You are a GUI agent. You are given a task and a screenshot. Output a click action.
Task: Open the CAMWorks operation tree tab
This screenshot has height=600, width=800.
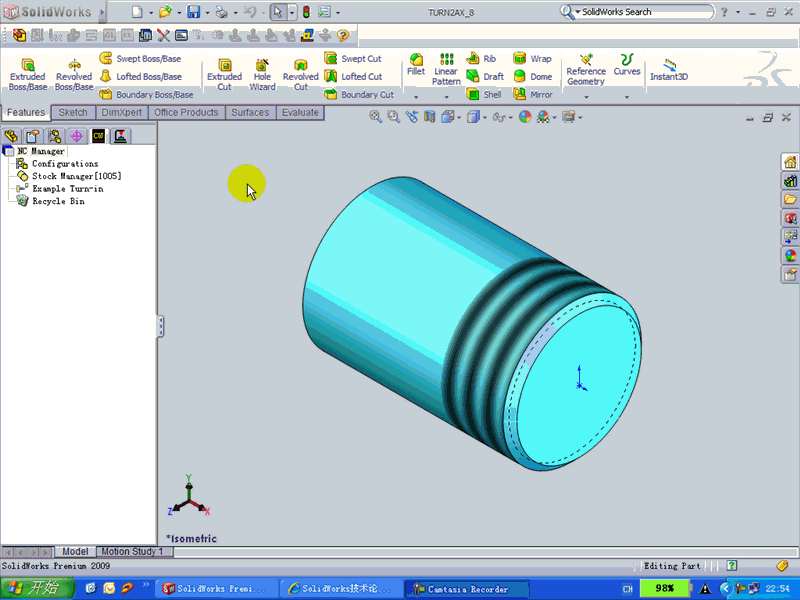(x=120, y=136)
